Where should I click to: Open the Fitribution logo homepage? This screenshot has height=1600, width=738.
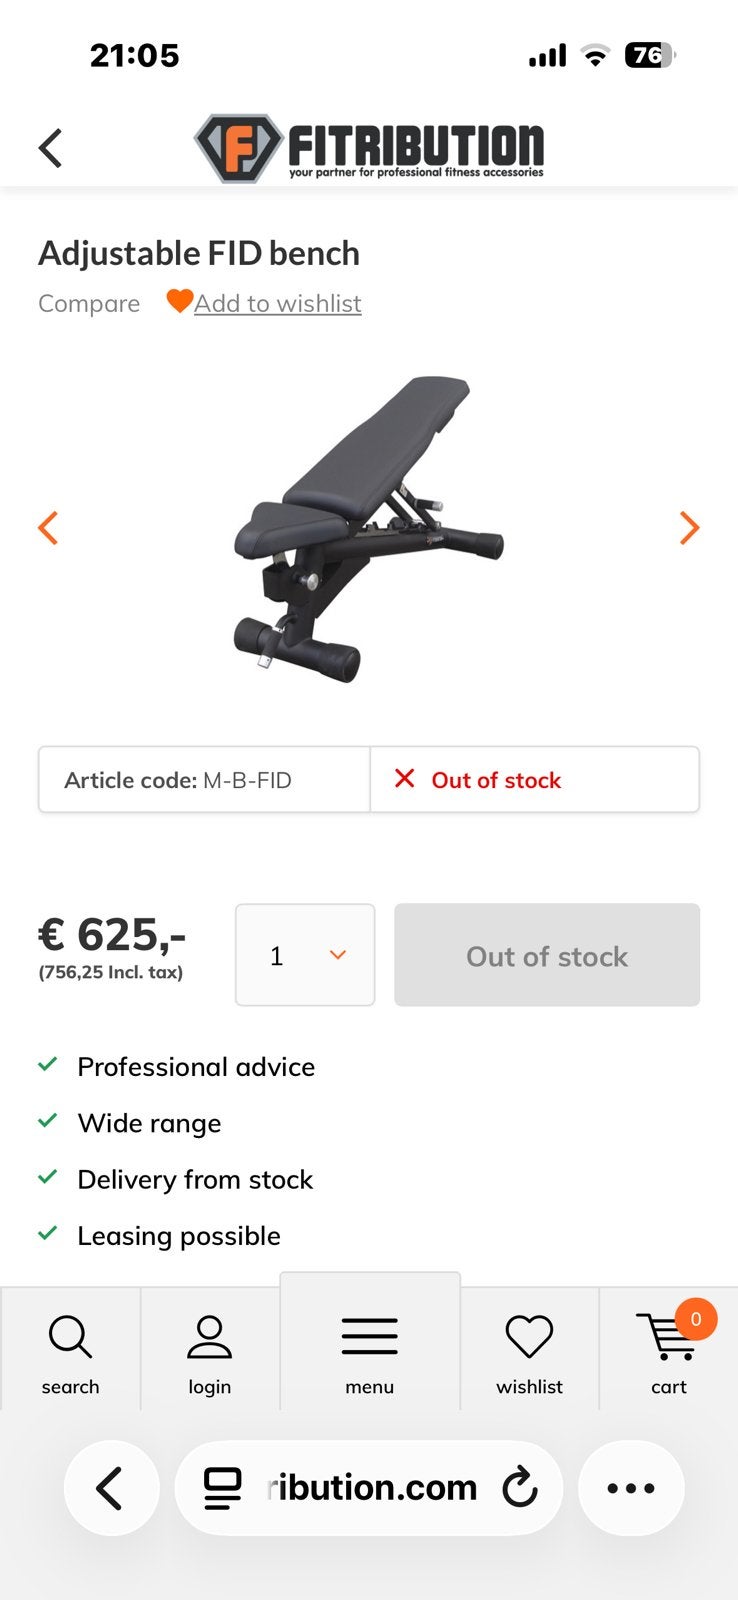(x=369, y=148)
